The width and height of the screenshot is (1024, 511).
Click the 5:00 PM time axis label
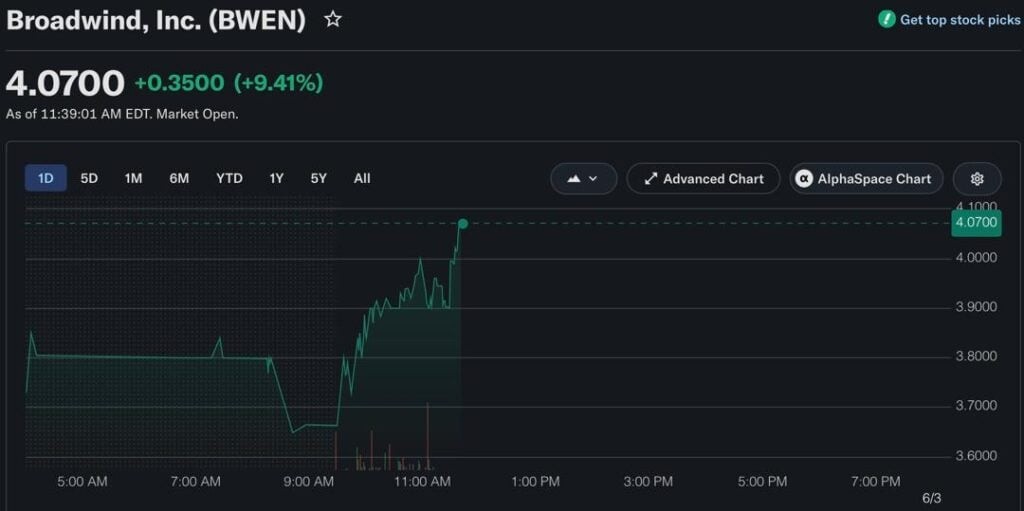coord(762,482)
